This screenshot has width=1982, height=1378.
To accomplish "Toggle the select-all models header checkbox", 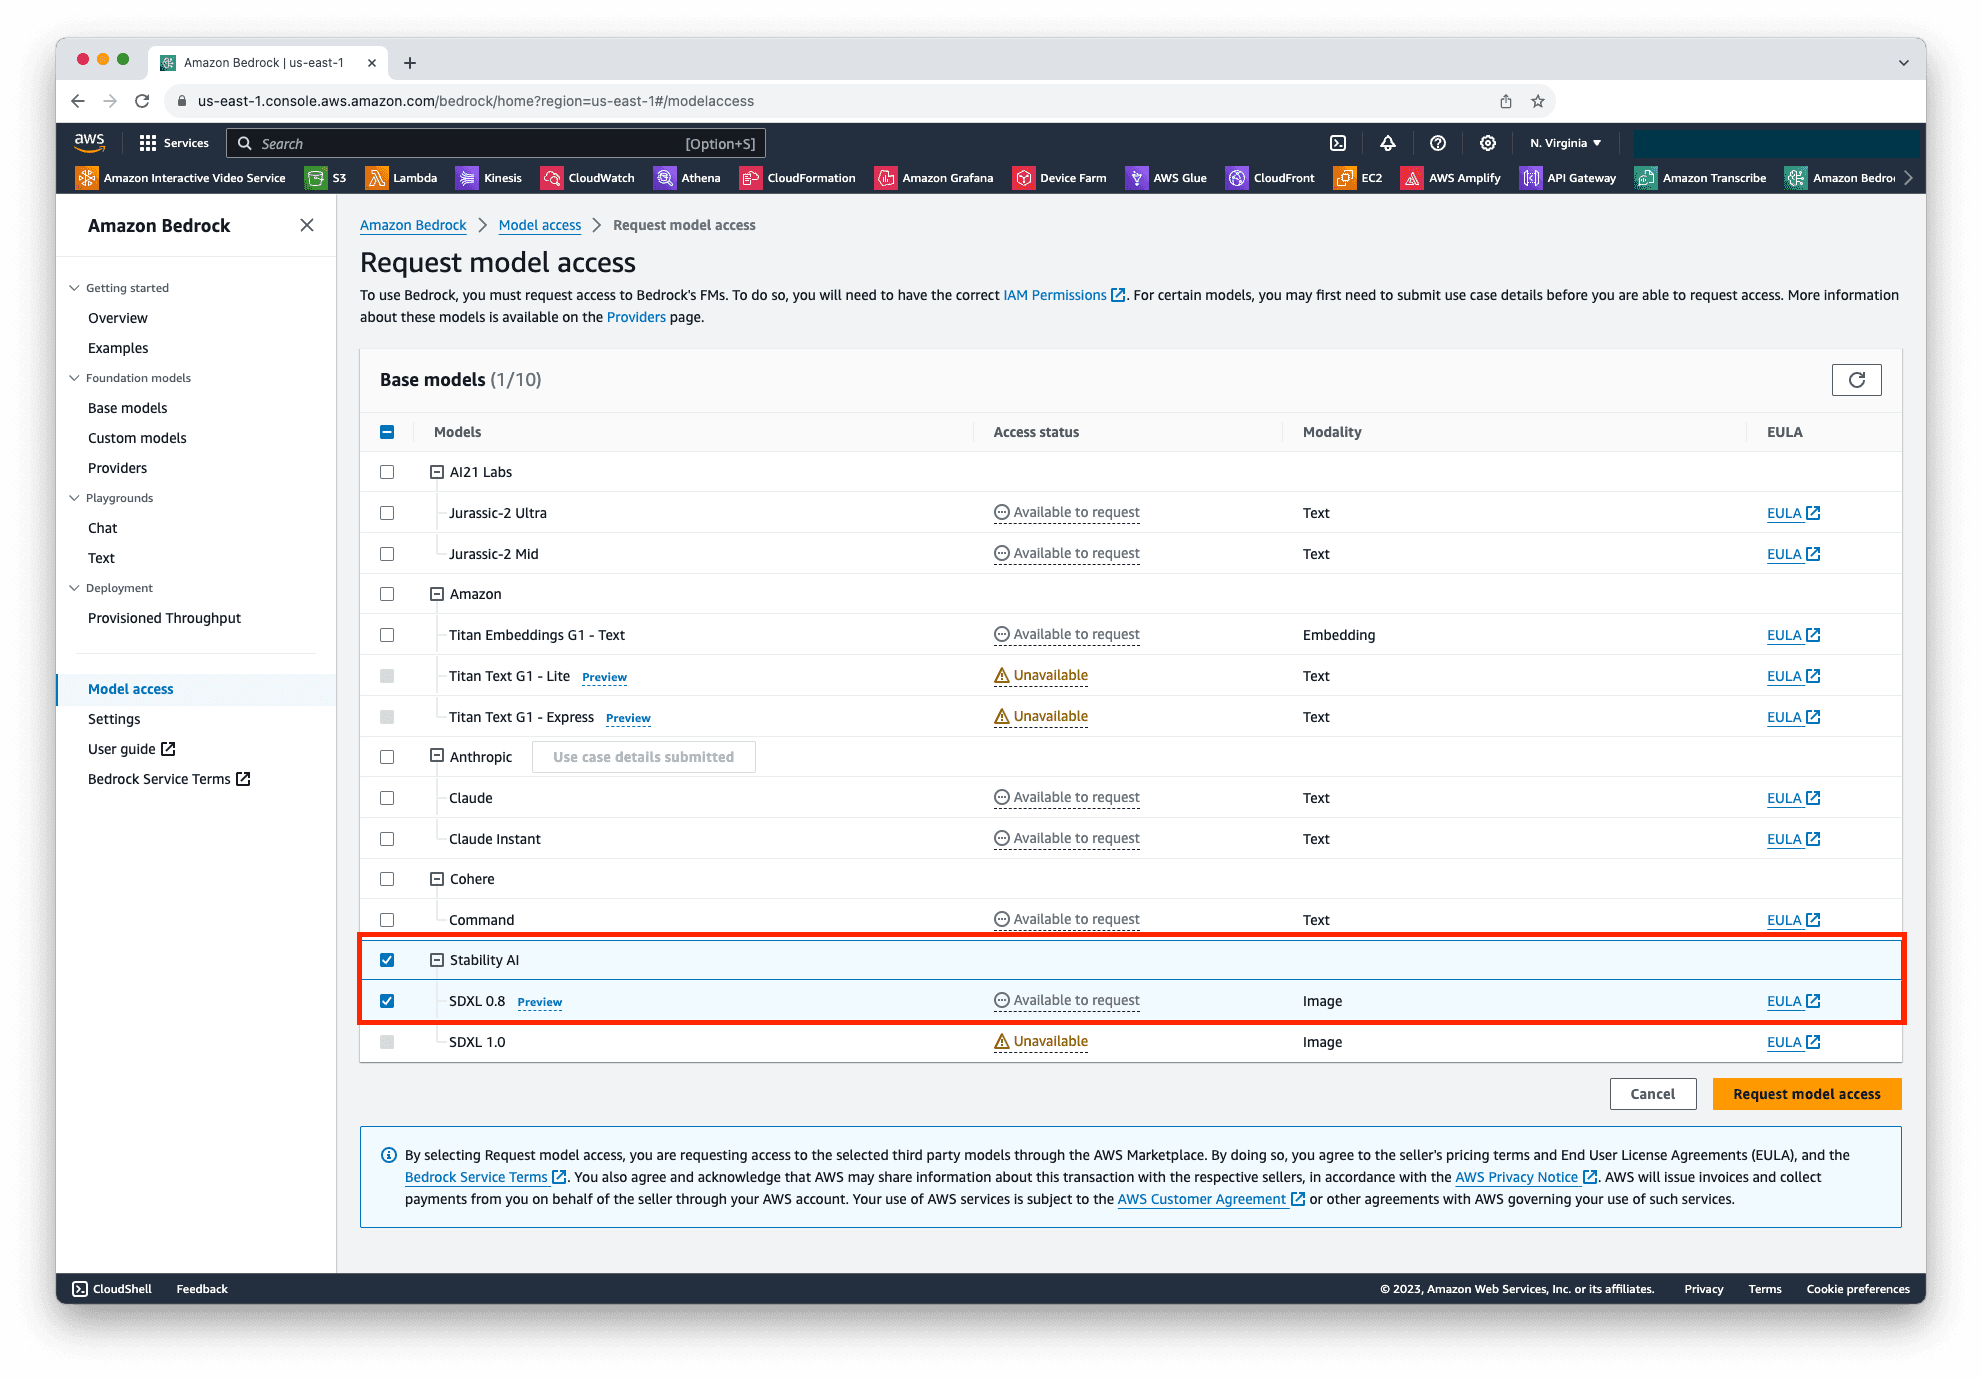I will click(x=387, y=432).
